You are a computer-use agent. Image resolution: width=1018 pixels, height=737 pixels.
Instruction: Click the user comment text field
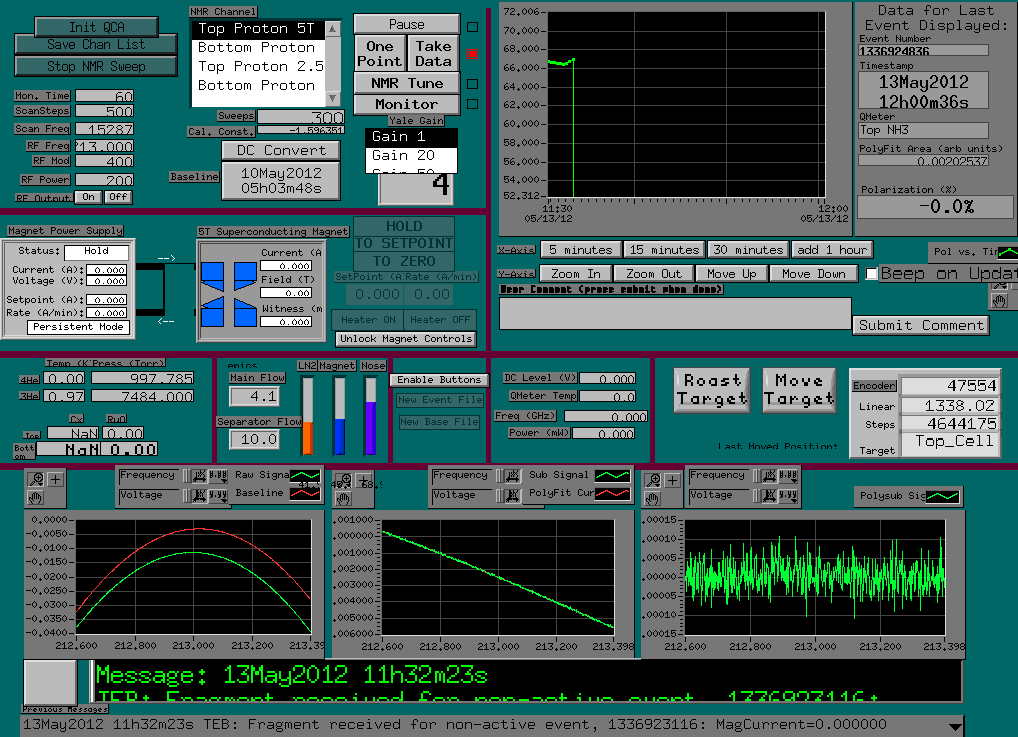point(675,314)
